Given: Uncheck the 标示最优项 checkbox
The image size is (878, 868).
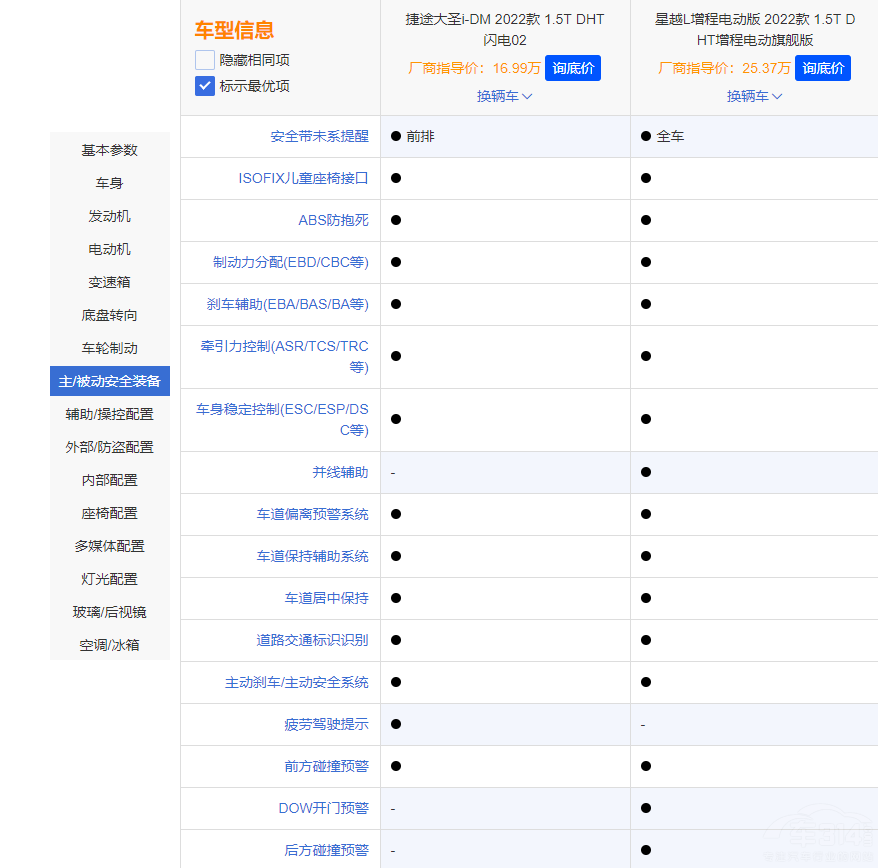Looking at the screenshot, I should click(x=205, y=86).
